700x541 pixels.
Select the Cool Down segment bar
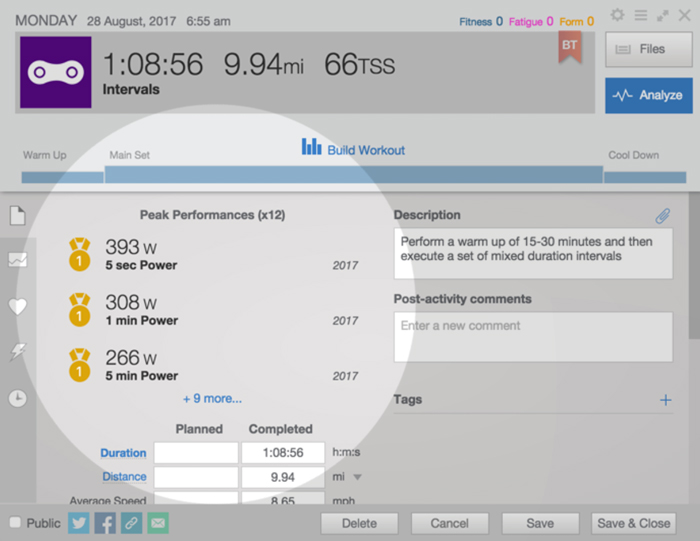click(645, 177)
